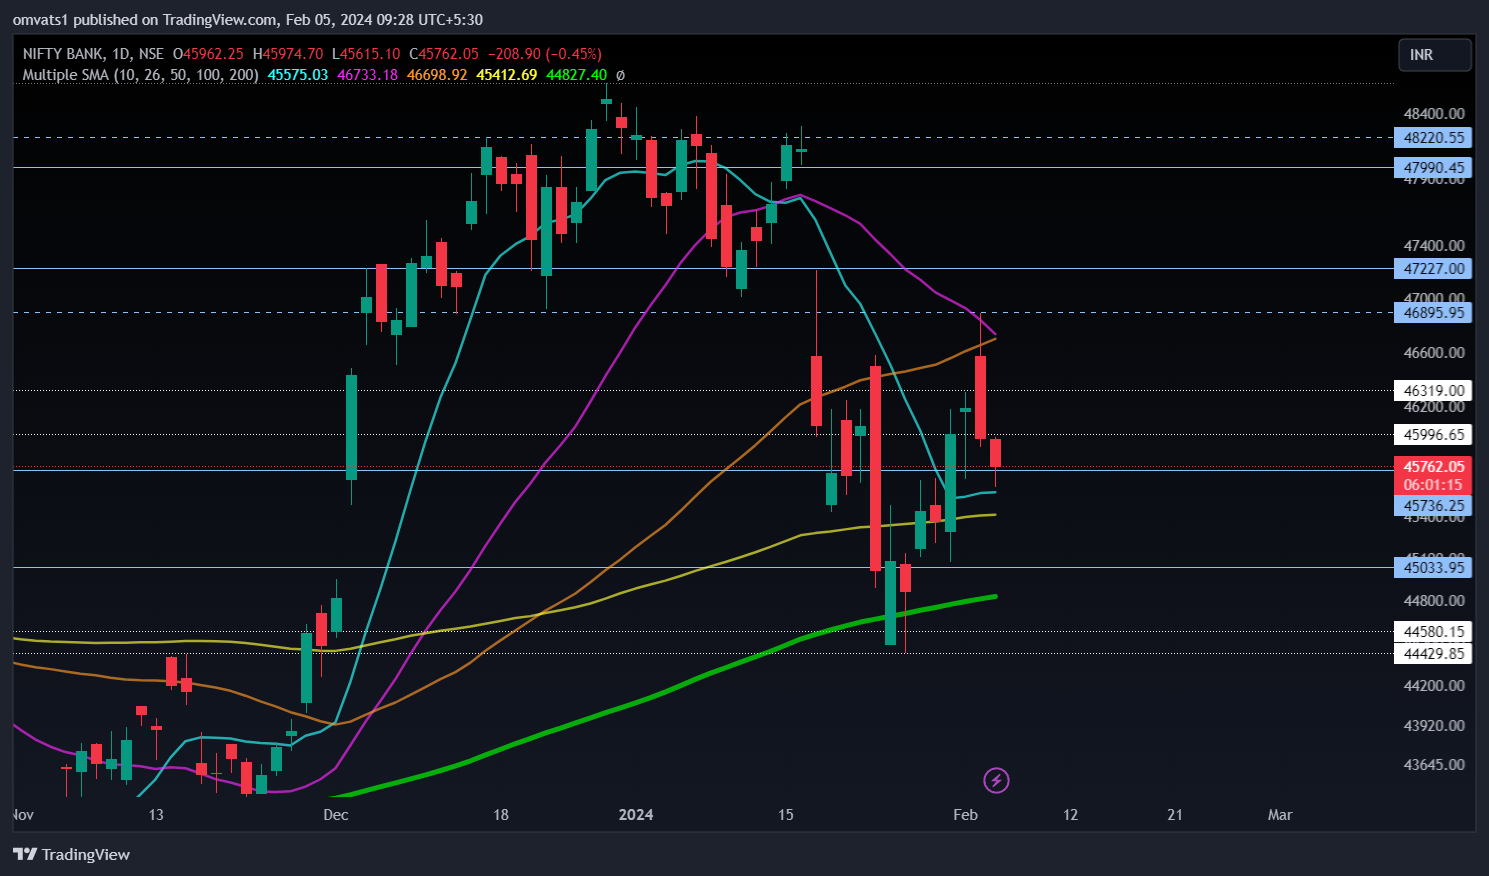
Task: Click the 44200.00 price axis tick
Action: pyautogui.click(x=1434, y=686)
